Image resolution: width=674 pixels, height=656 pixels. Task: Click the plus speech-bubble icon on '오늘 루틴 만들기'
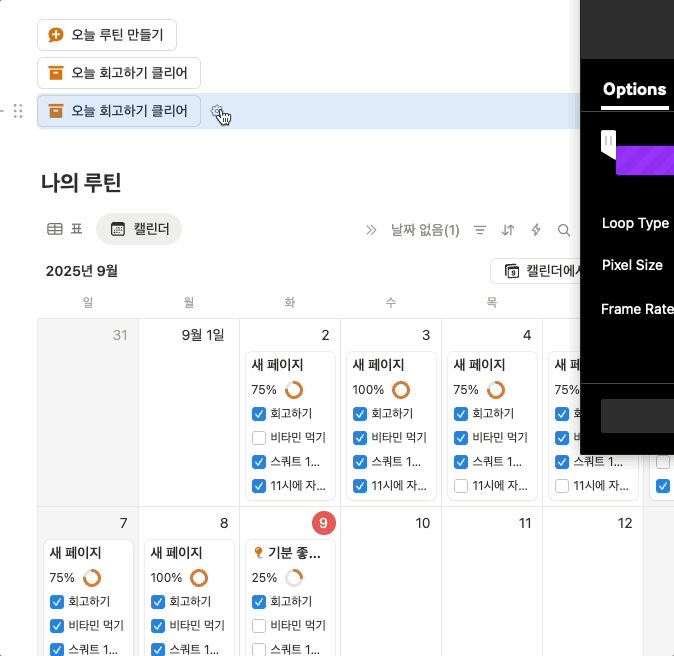(x=55, y=35)
